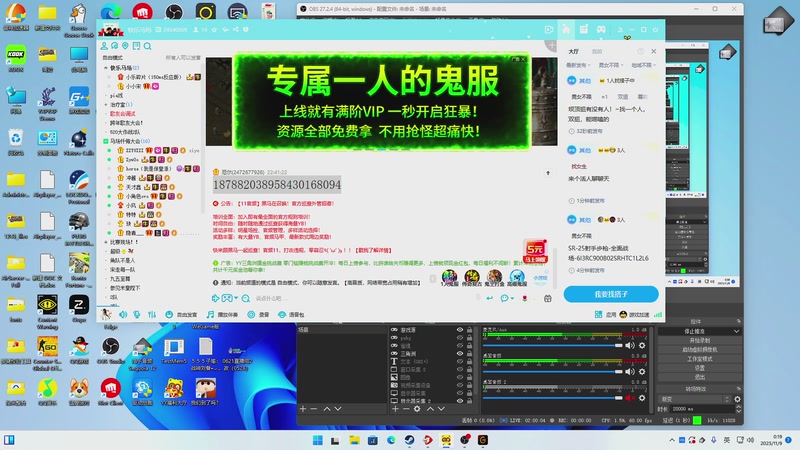
Task: Click the 录音 record button in YY
Action: tap(258, 315)
